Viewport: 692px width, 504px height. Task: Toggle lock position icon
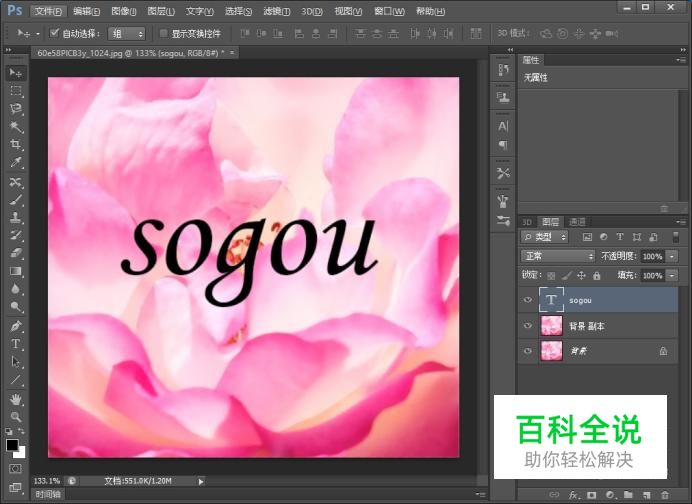(582, 276)
